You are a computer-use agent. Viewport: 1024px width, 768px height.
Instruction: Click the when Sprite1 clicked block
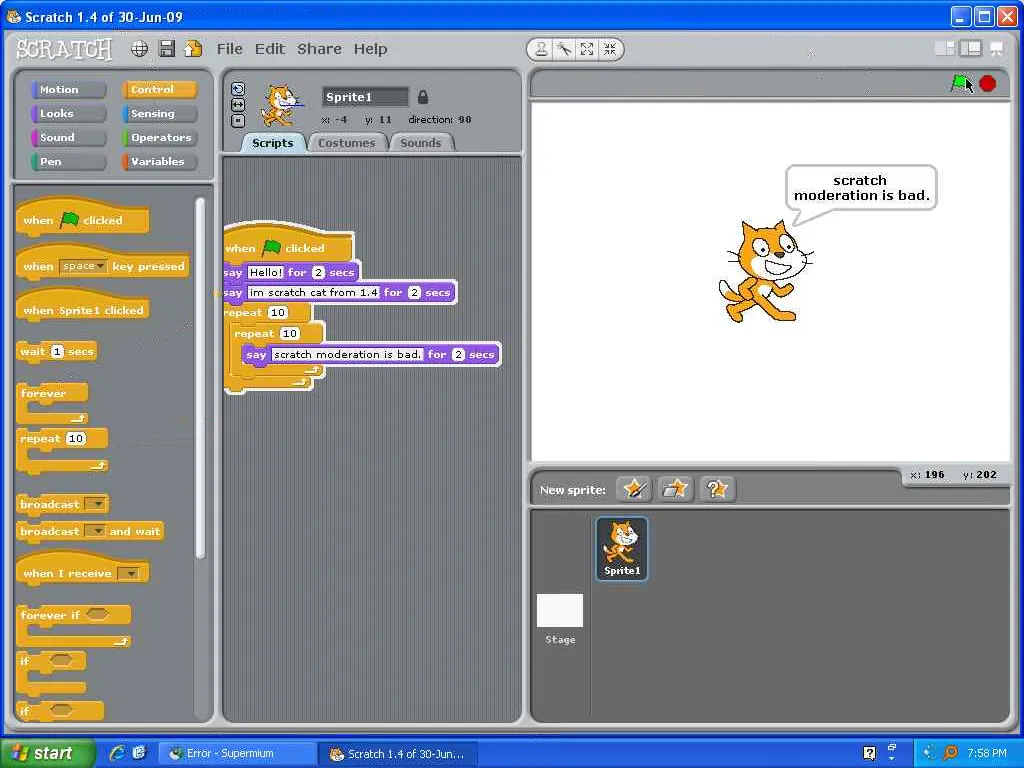82,307
